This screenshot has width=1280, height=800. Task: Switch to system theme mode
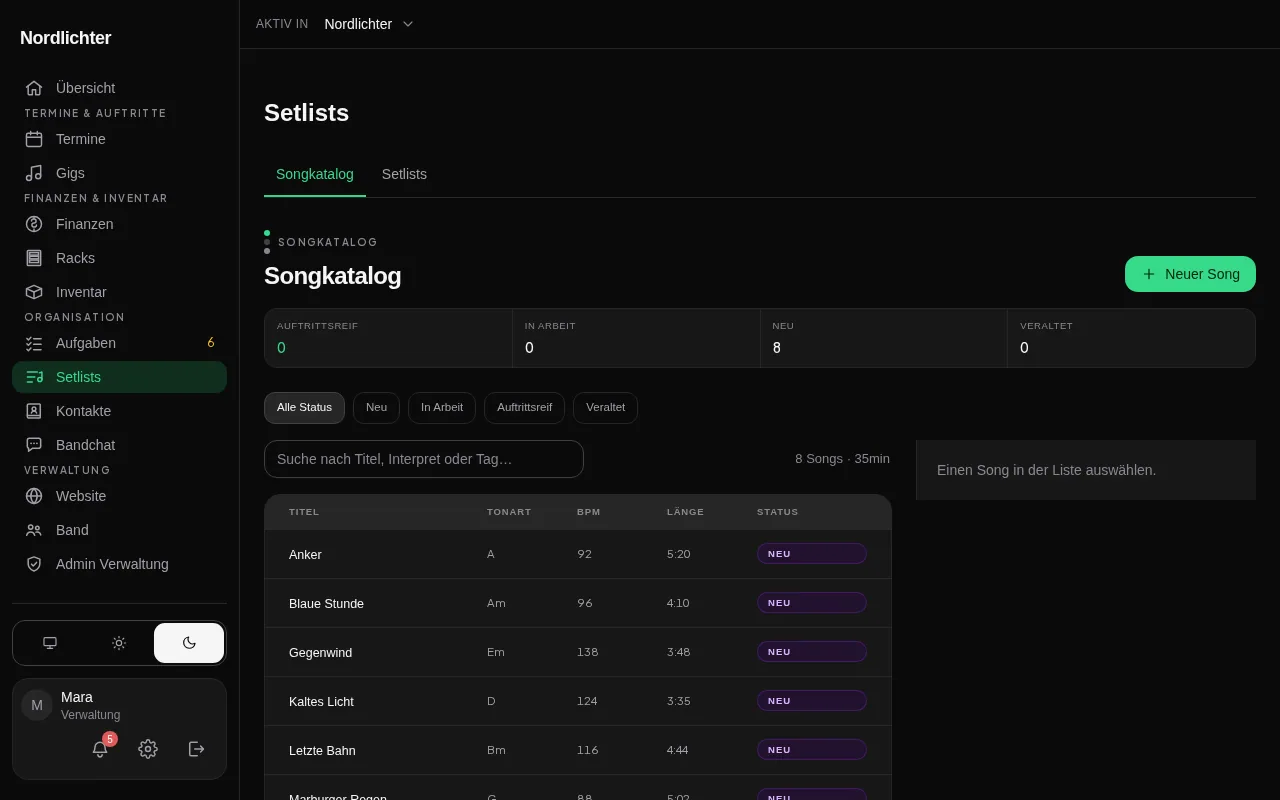(x=50, y=643)
